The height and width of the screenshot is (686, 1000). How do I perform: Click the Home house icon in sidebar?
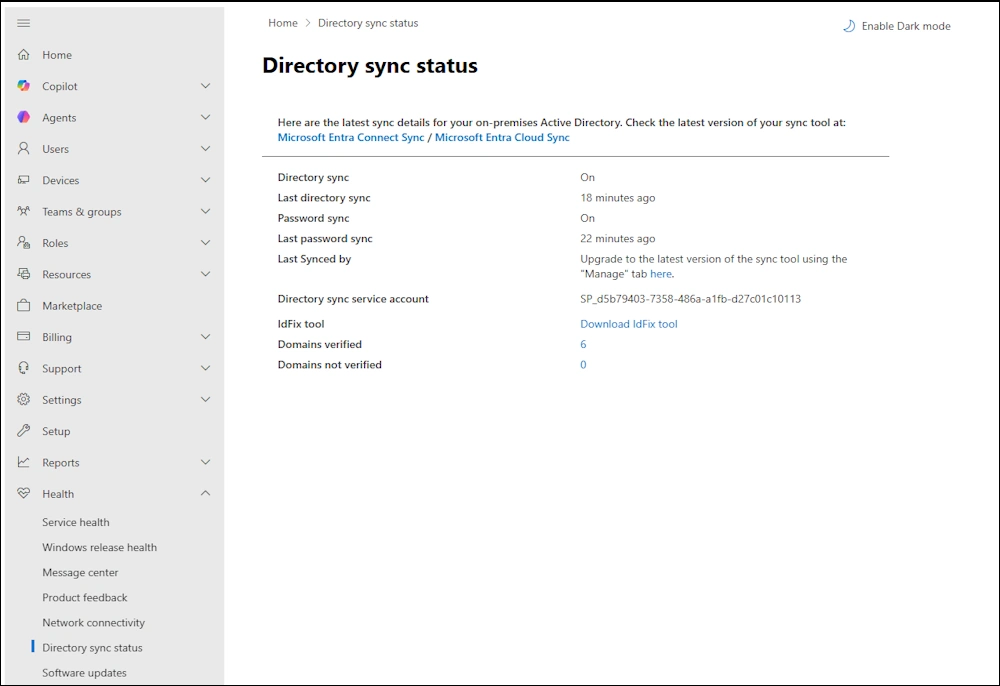24,55
